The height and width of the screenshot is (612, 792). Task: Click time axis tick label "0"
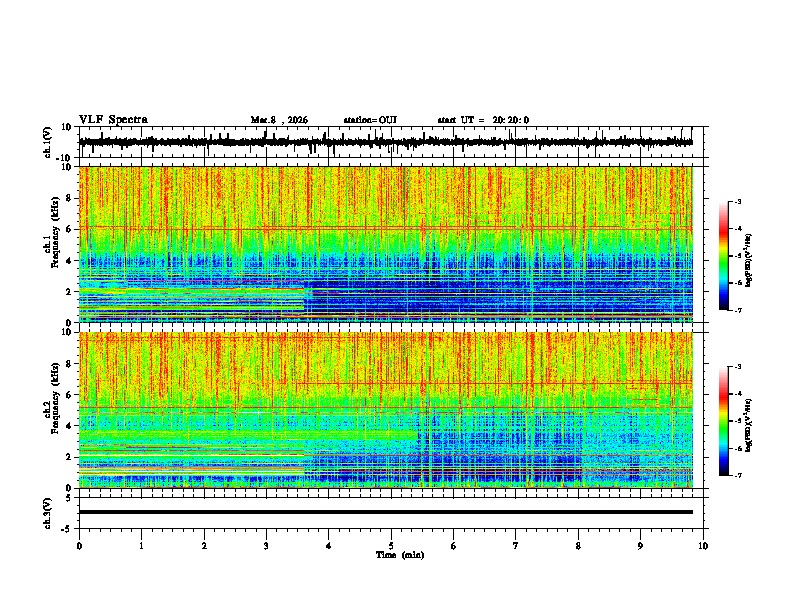point(79,546)
